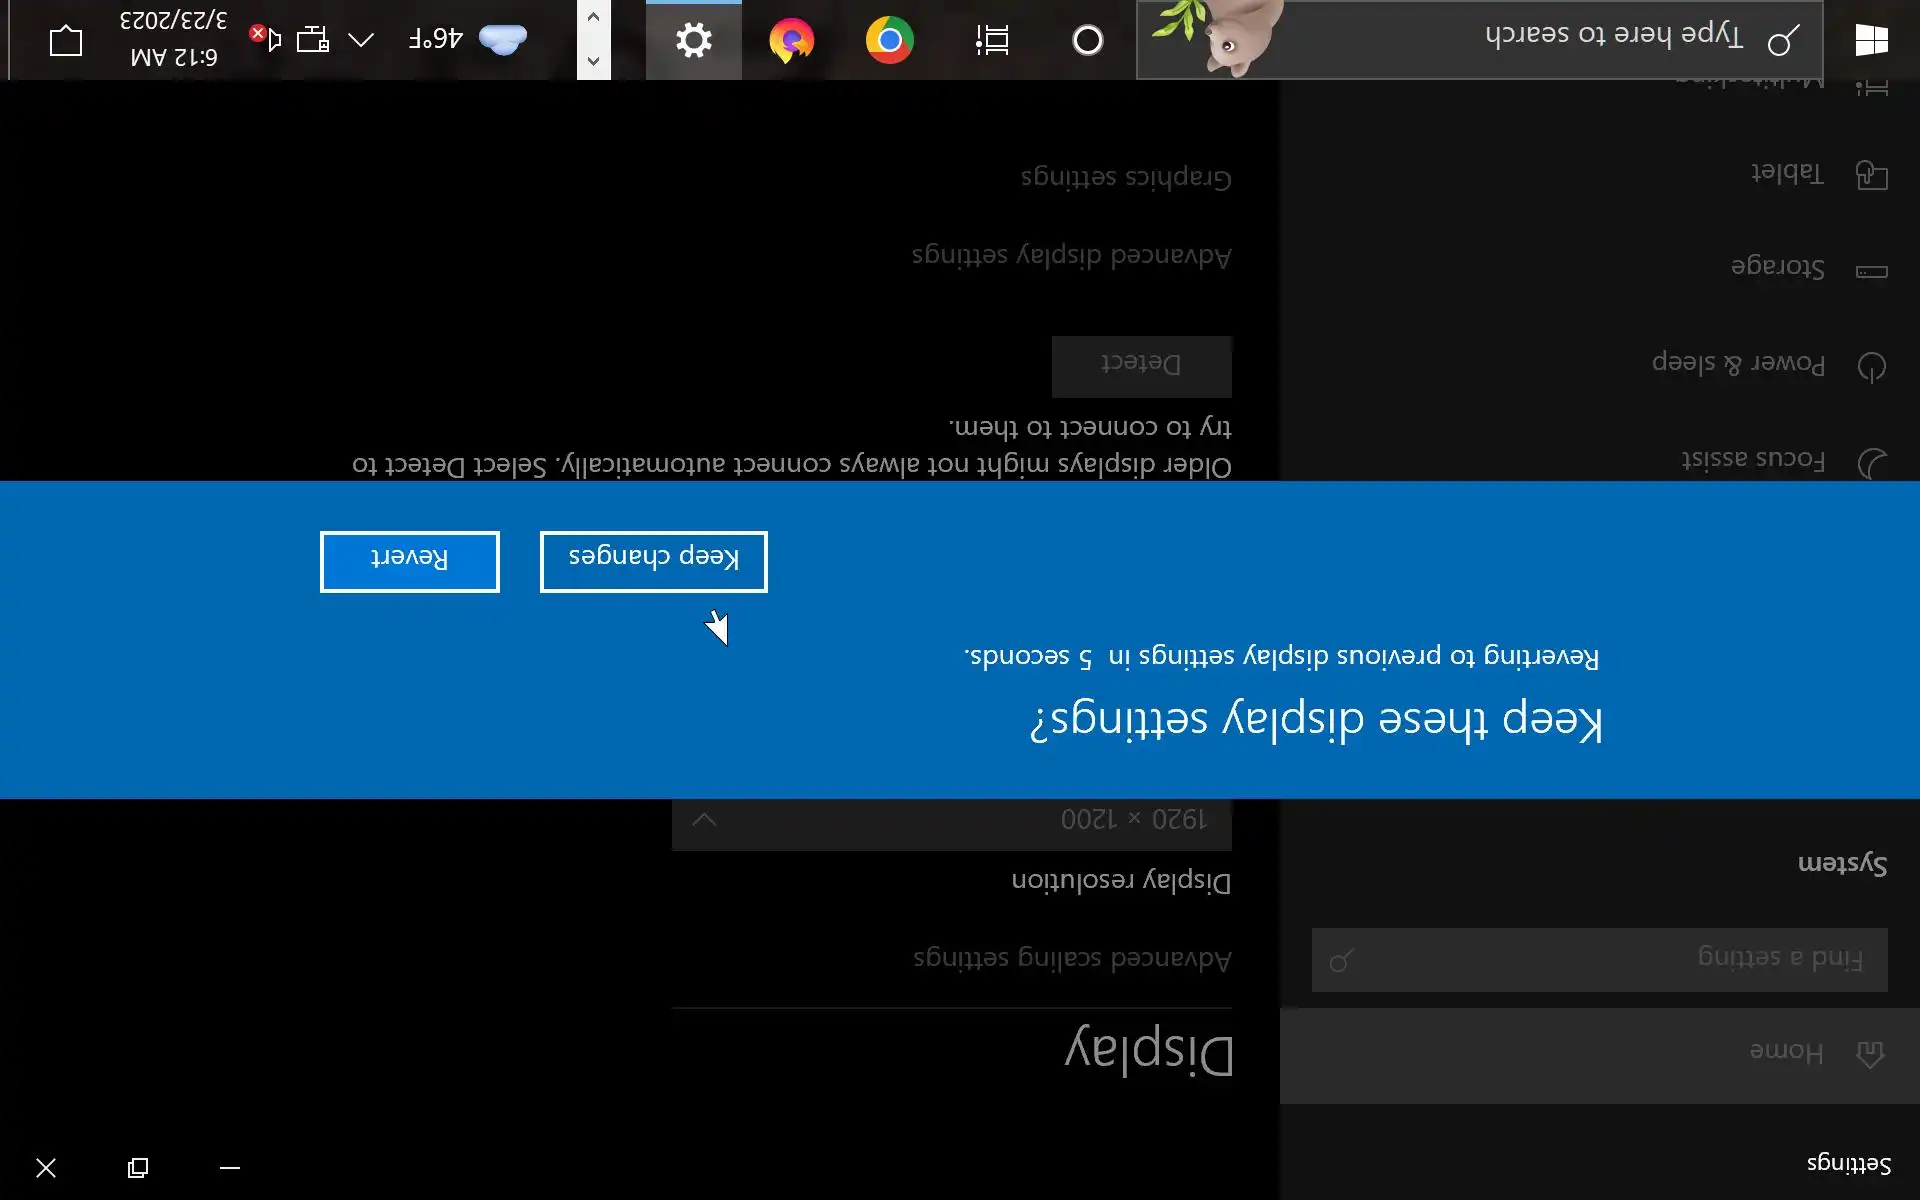
Task: Open the Power & sleep section
Action: [x=1738, y=364]
